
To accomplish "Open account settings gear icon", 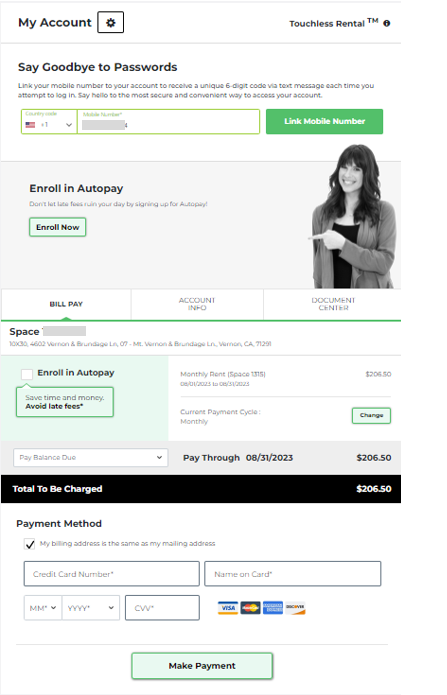I will point(110,23).
